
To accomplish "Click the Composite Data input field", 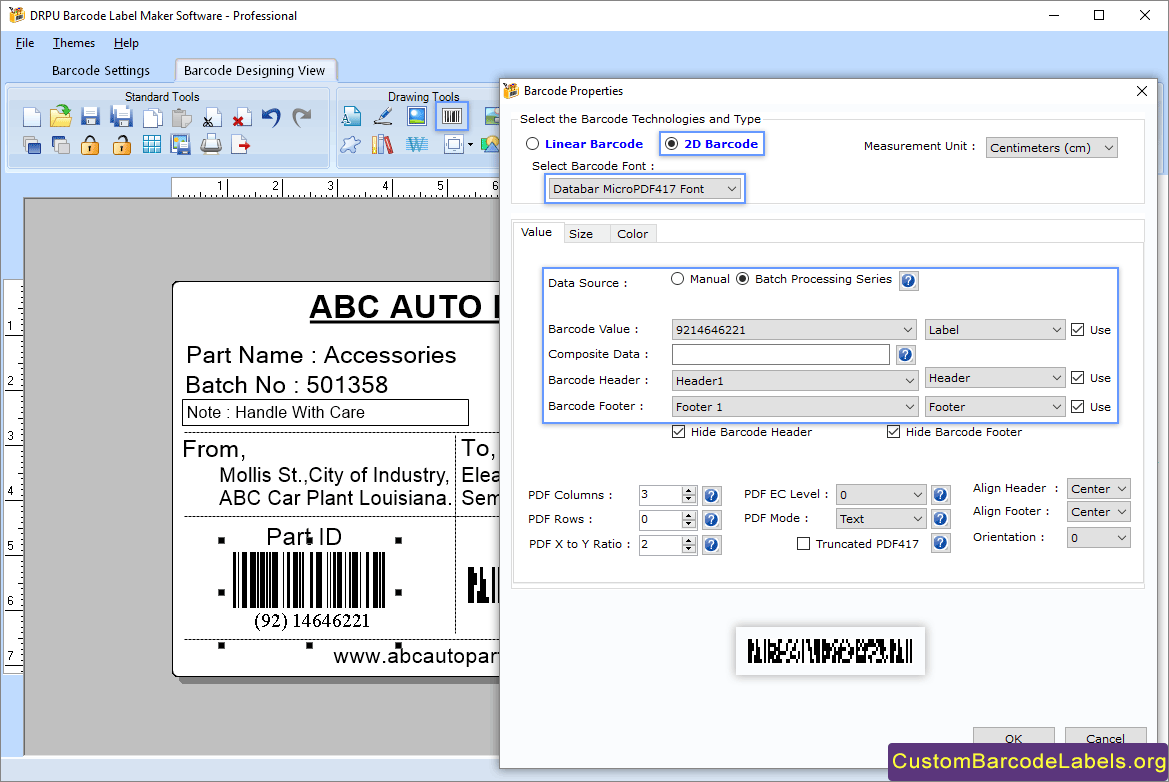I will point(781,355).
